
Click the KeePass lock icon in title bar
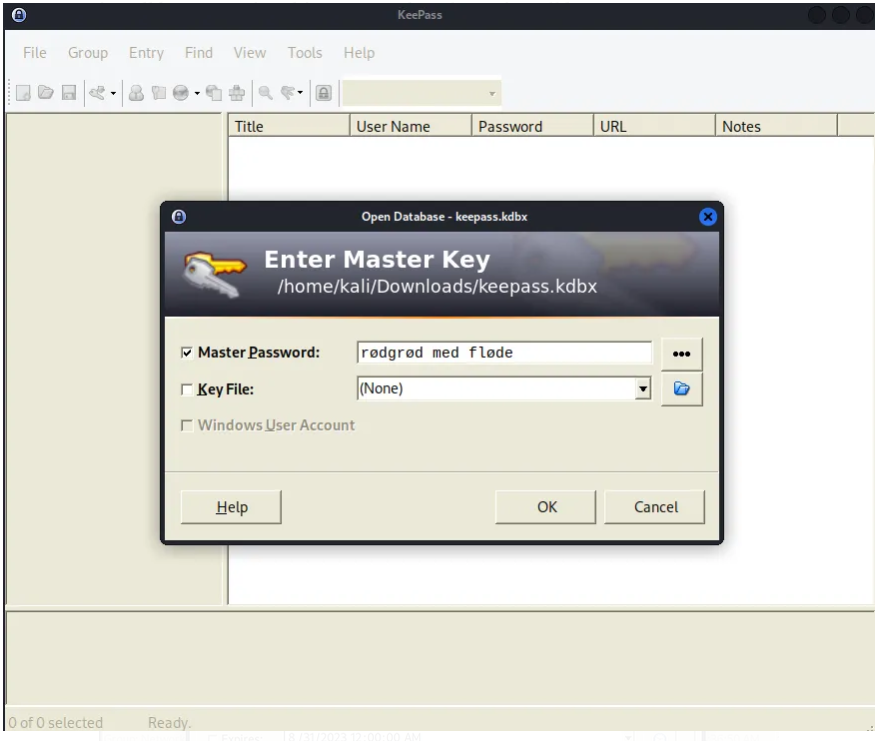pyautogui.click(x=19, y=15)
